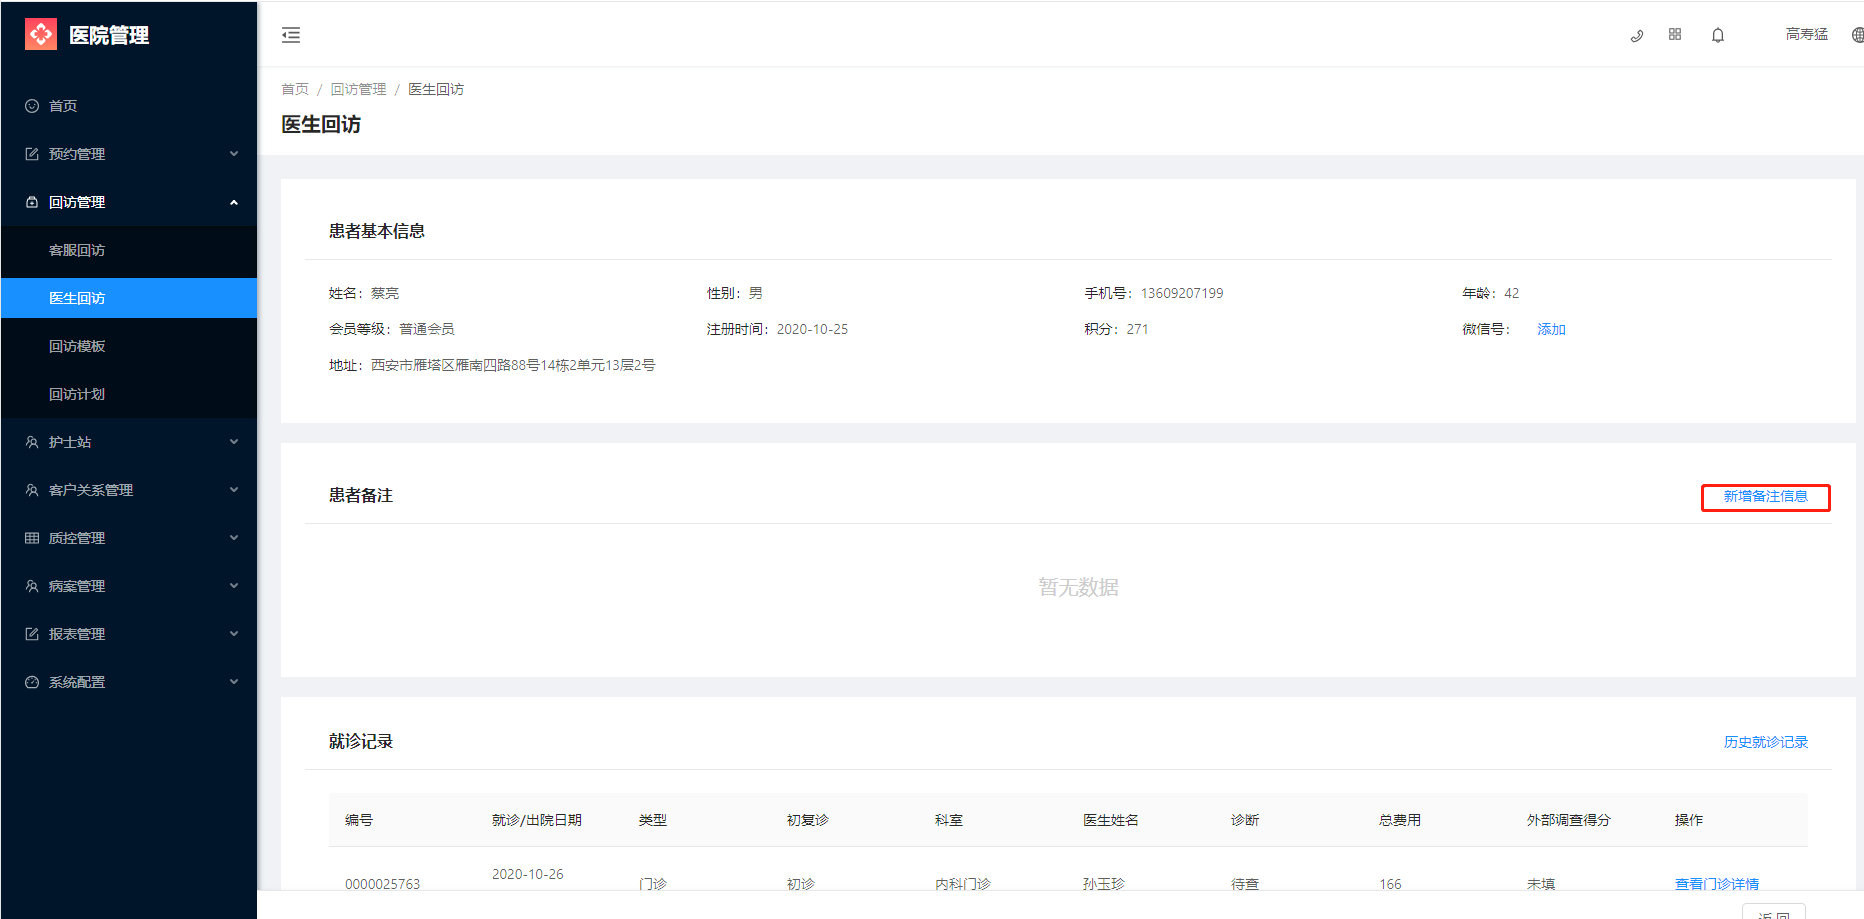Click the 外部调查得分 column header

pyautogui.click(x=1569, y=820)
